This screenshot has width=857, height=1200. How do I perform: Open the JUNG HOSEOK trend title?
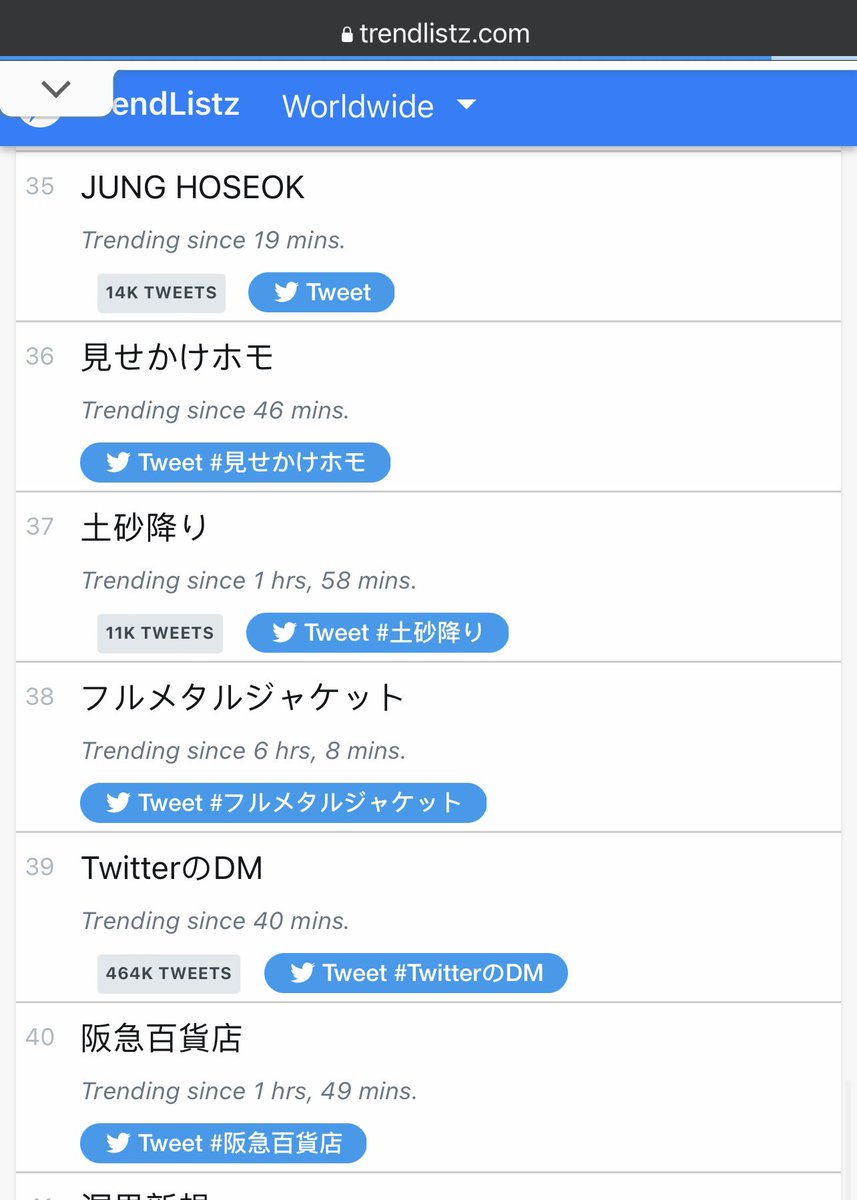click(x=192, y=187)
